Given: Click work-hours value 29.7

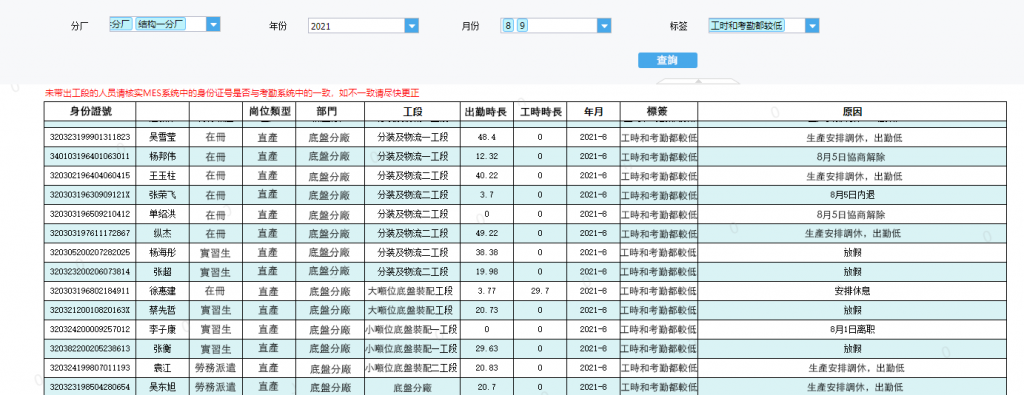Looking at the screenshot, I should pyautogui.click(x=540, y=291).
